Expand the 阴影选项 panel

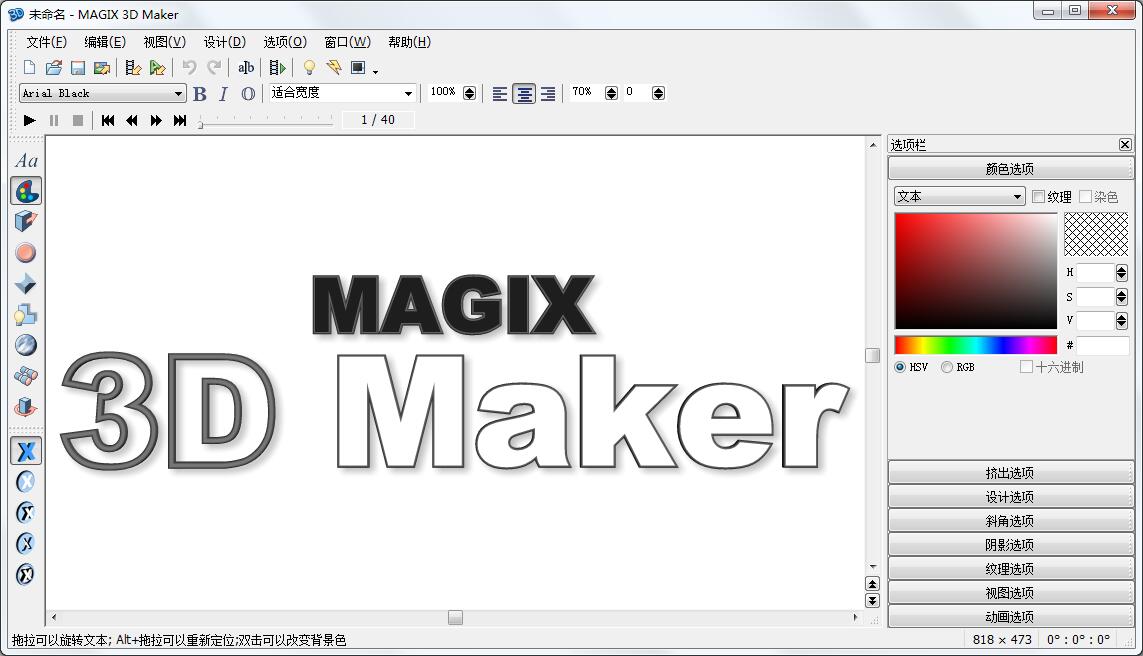pos(1010,544)
